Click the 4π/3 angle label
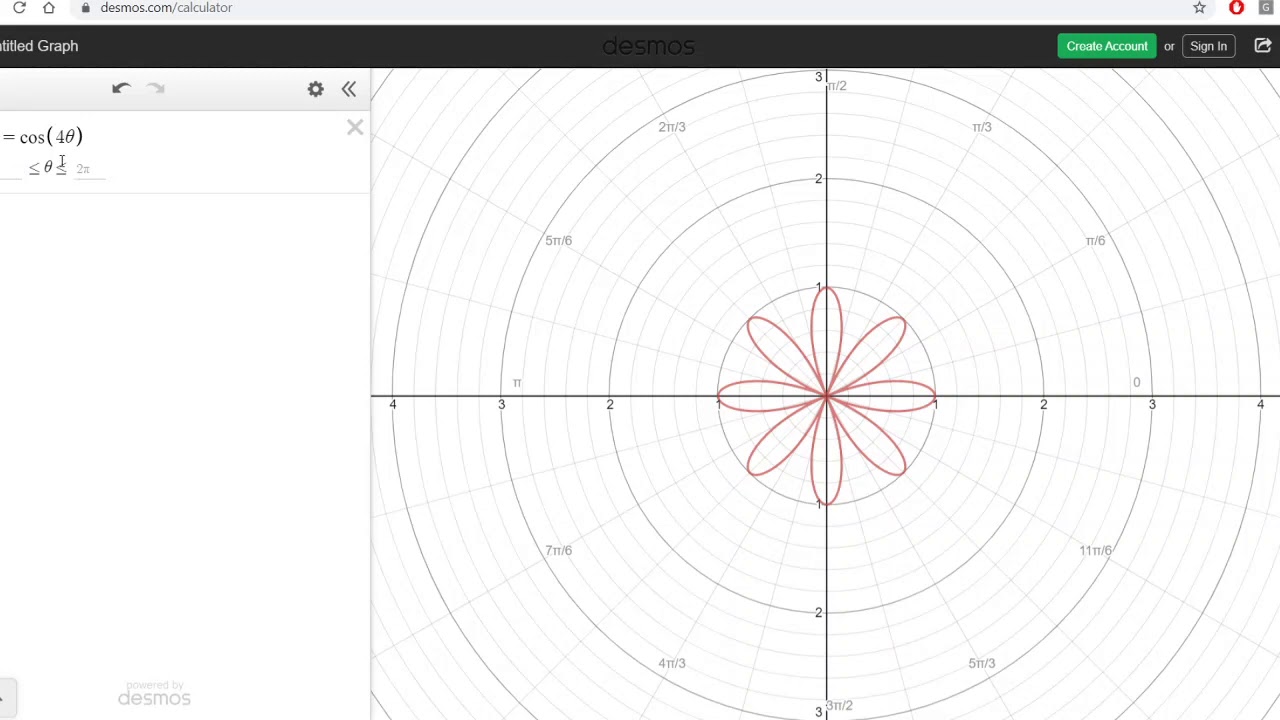The height and width of the screenshot is (720, 1280). coord(672,664)
